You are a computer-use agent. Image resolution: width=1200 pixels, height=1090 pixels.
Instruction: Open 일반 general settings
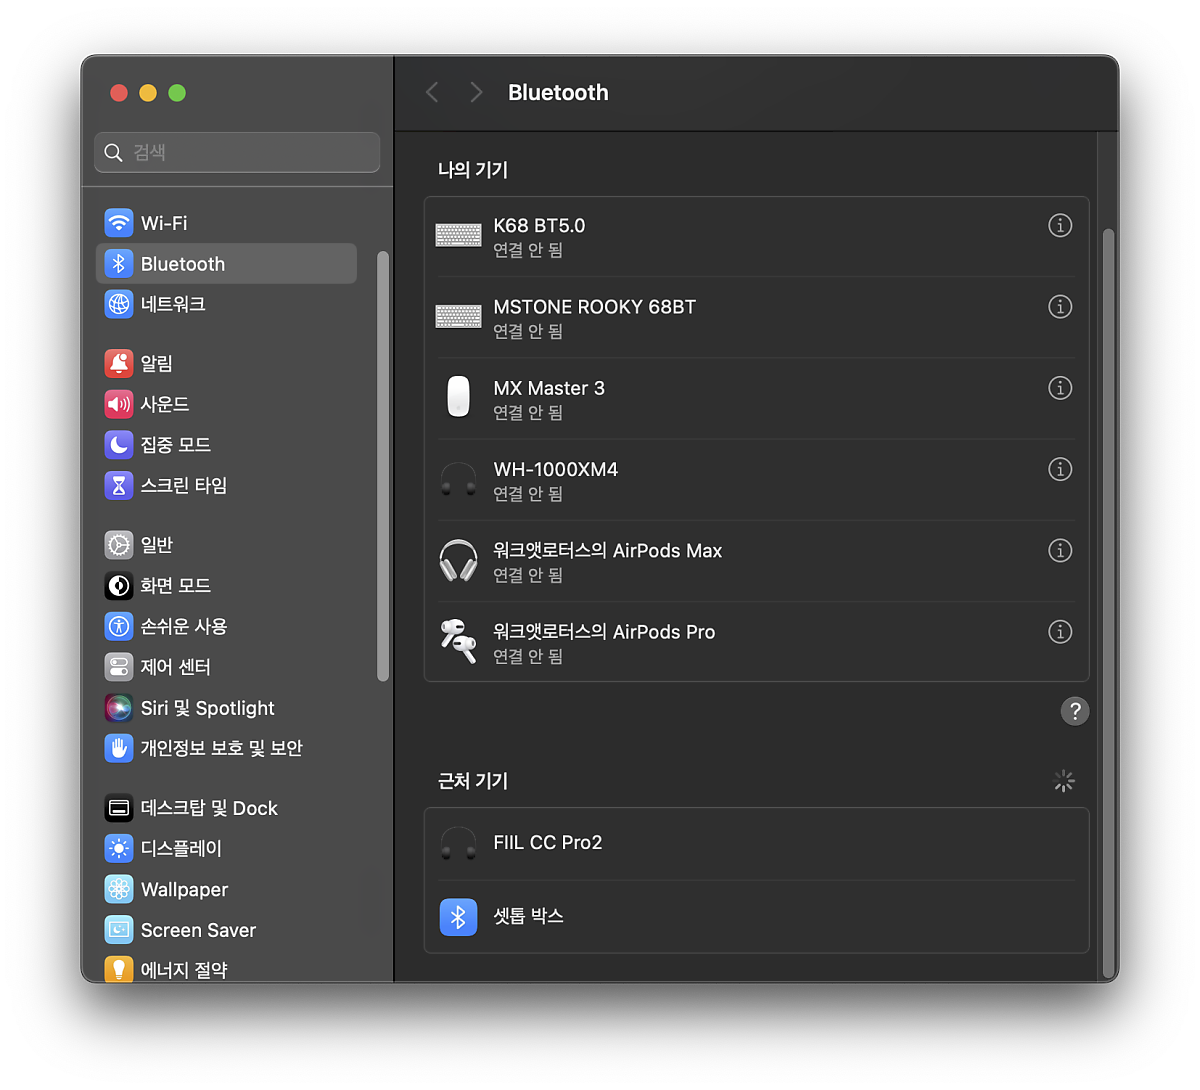click(x=226, y=545)
